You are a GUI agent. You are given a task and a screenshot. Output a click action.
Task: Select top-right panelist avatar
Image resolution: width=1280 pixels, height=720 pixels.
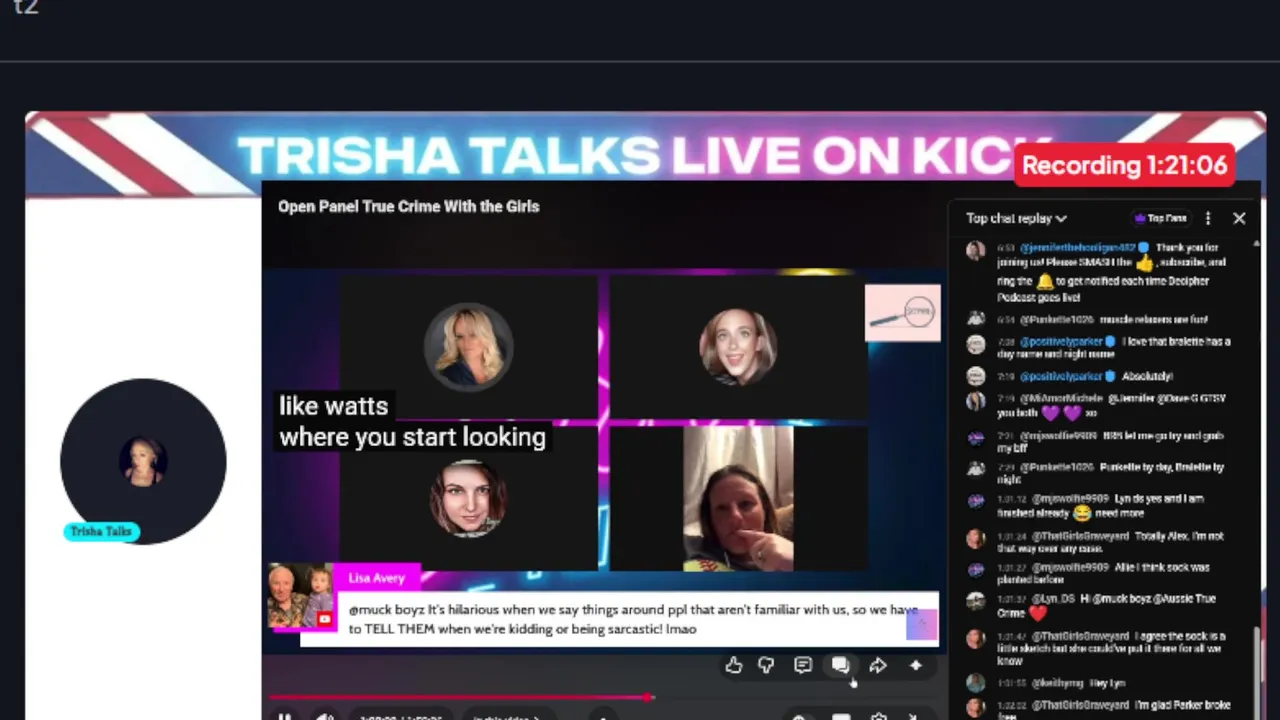(x=738, y=346)
